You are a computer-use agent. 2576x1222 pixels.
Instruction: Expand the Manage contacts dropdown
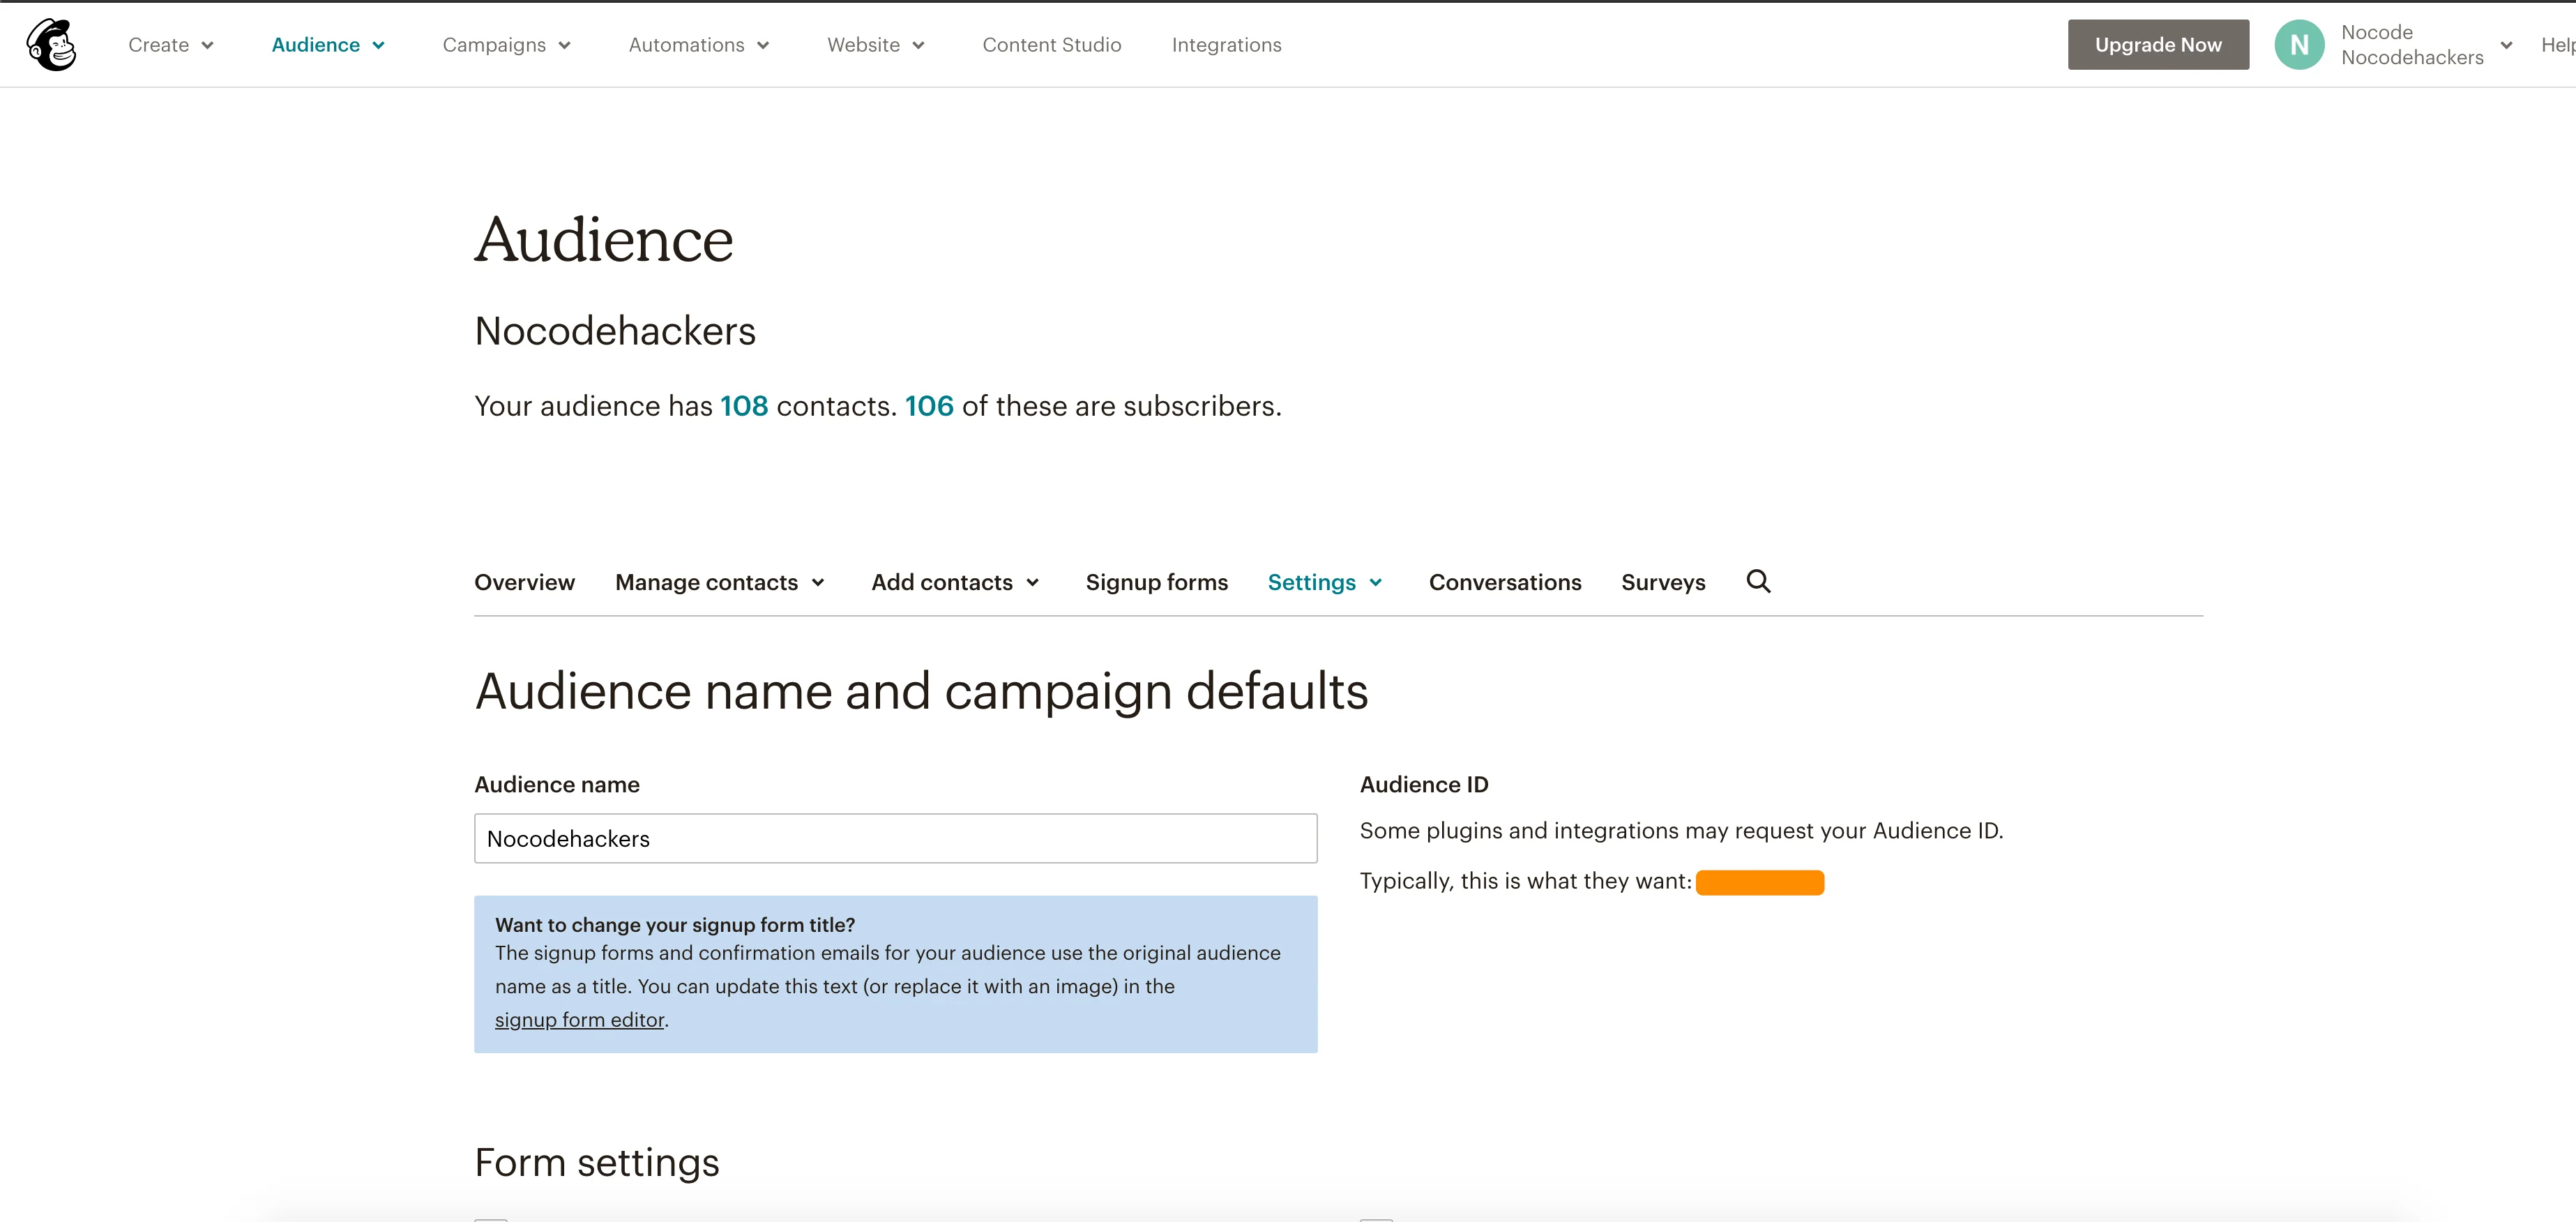point(720,582)
